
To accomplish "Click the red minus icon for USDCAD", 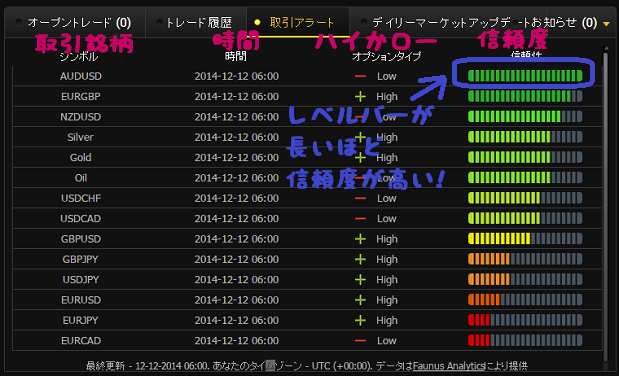I will [360, 218].
